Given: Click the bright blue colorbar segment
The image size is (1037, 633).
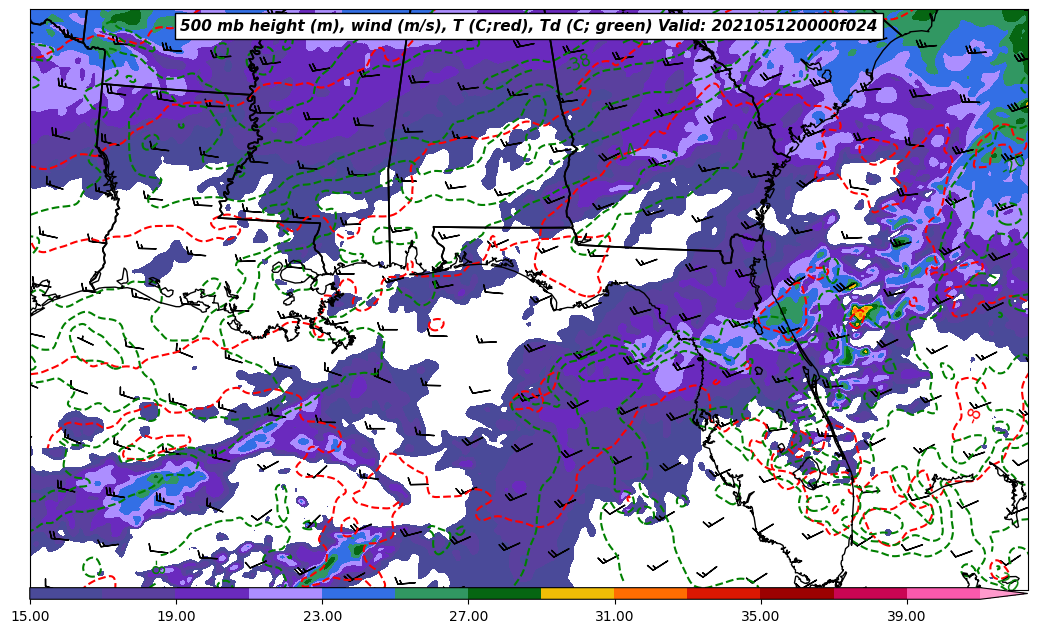Looking at the screenshot, I should pos(359,593).
